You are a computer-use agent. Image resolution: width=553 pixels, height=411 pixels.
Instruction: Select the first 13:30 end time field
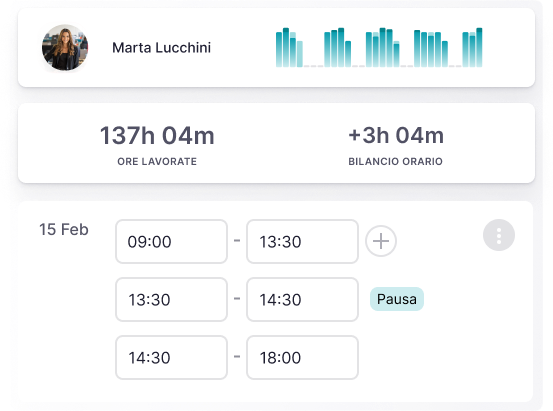pos(303,242)
